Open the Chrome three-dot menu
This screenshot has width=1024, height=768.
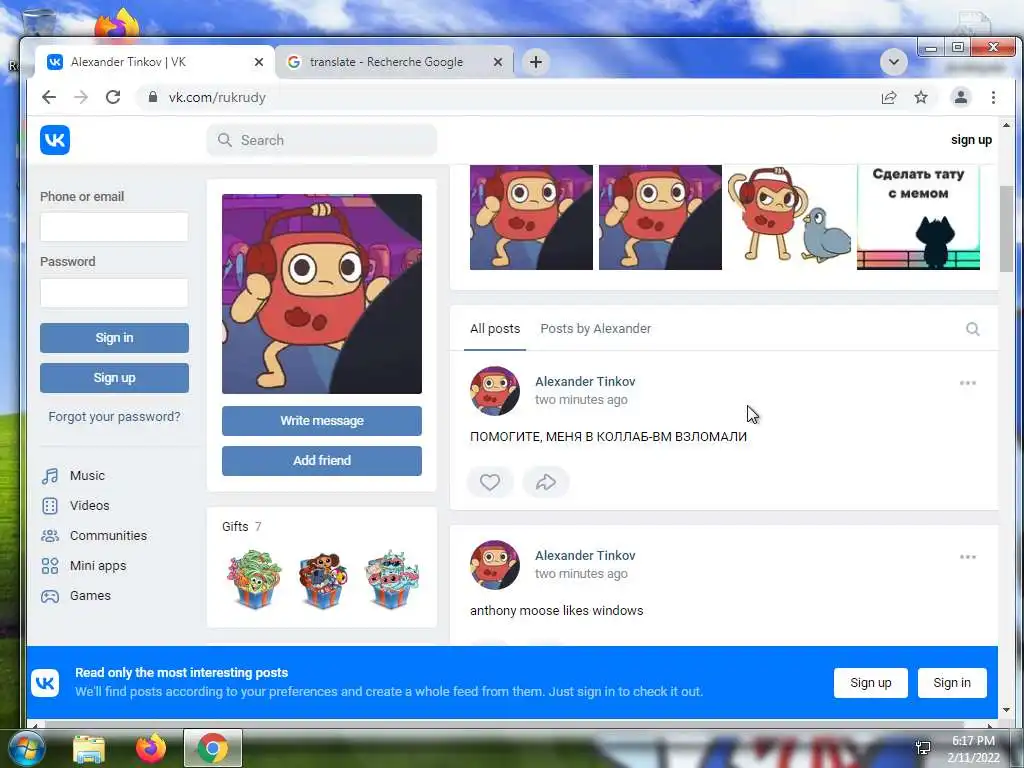993,97
